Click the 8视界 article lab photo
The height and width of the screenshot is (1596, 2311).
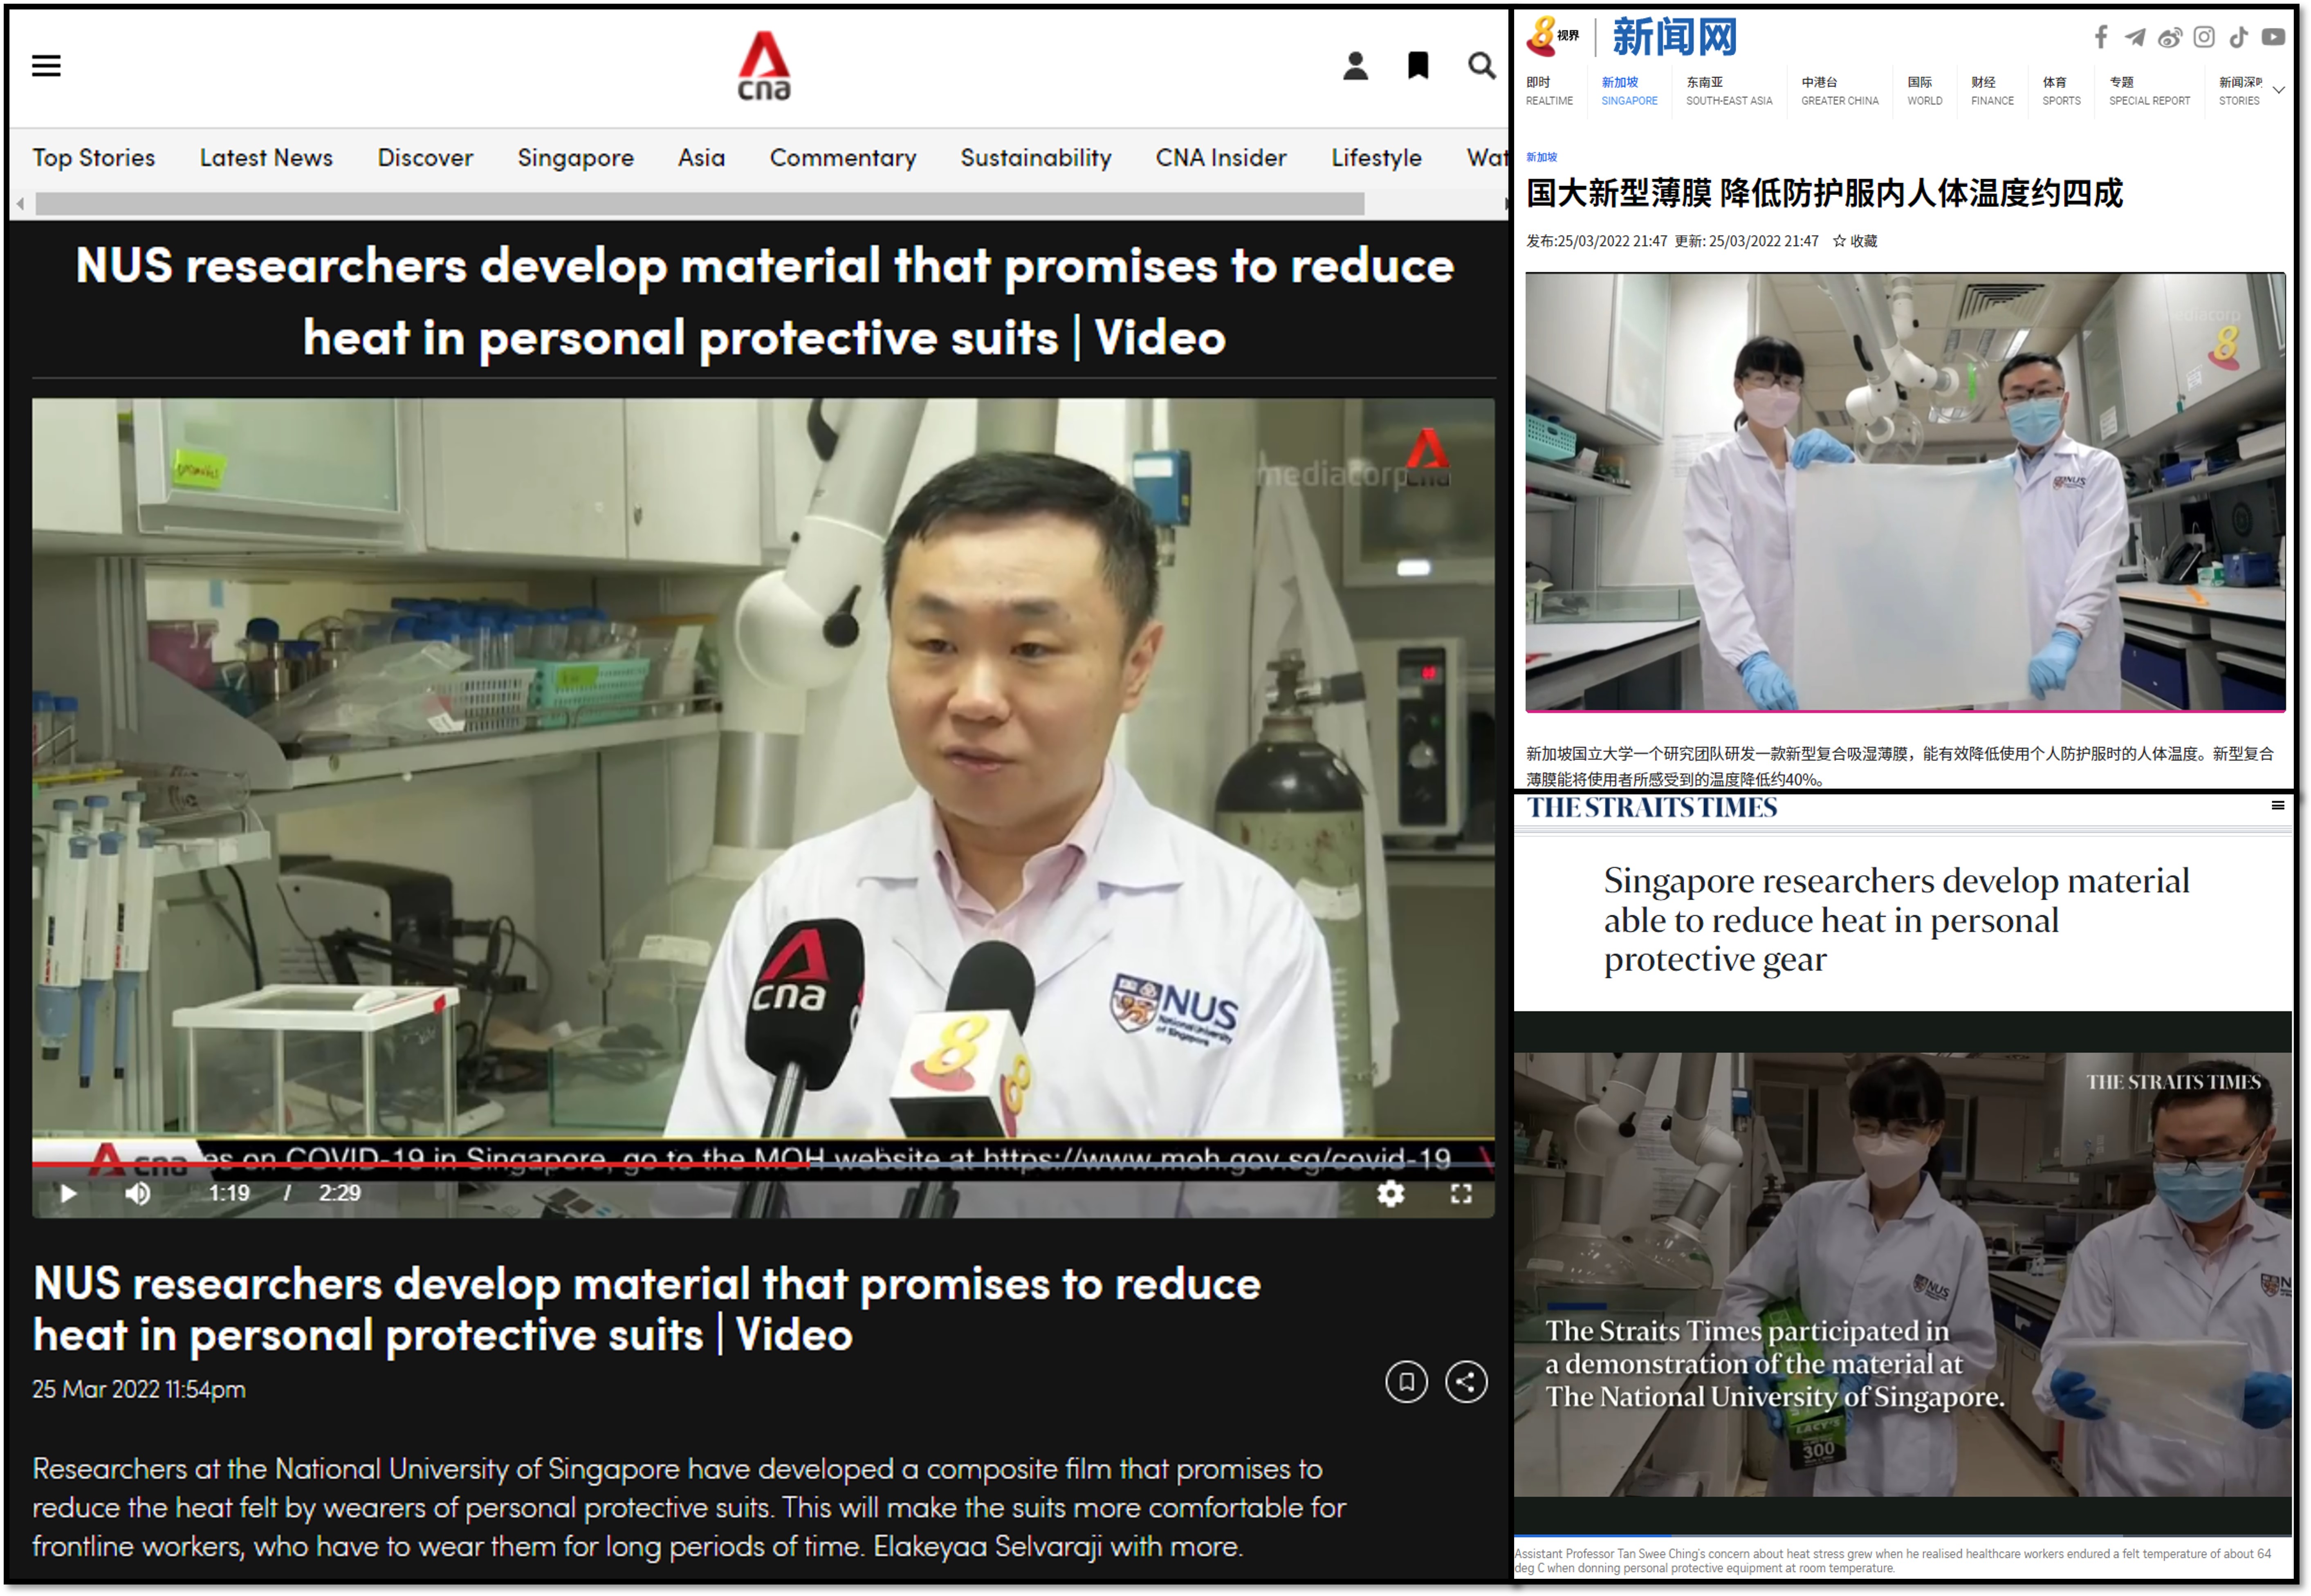point(1905,492)
